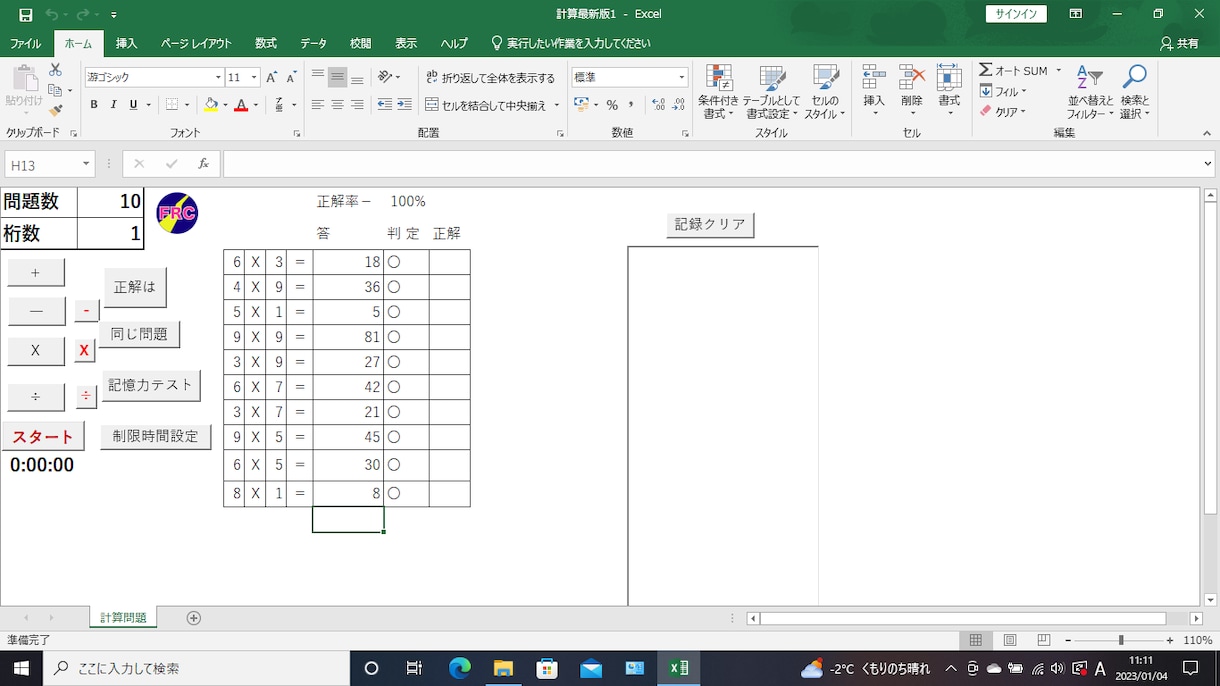Click the 正解は button
The image size is (1220, 686).
(135, 287)
